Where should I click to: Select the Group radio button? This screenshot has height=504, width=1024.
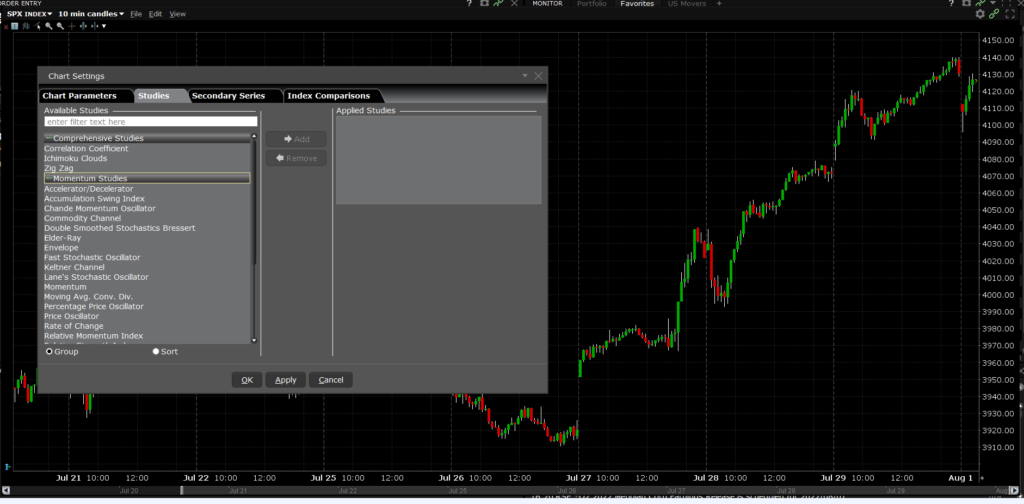[50, 352]
